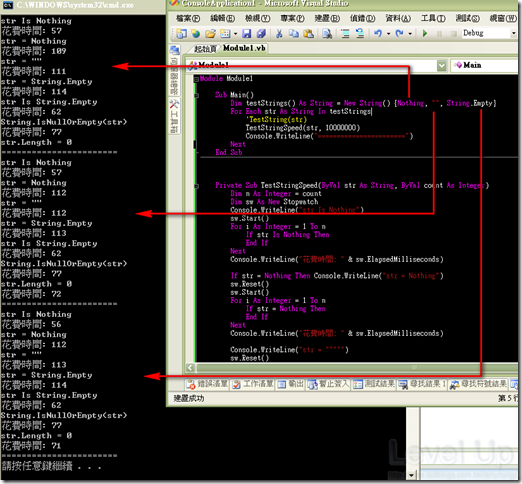522x484 pixels.
Task: Open the 檔案(F) menu
Action: [188, 18]
